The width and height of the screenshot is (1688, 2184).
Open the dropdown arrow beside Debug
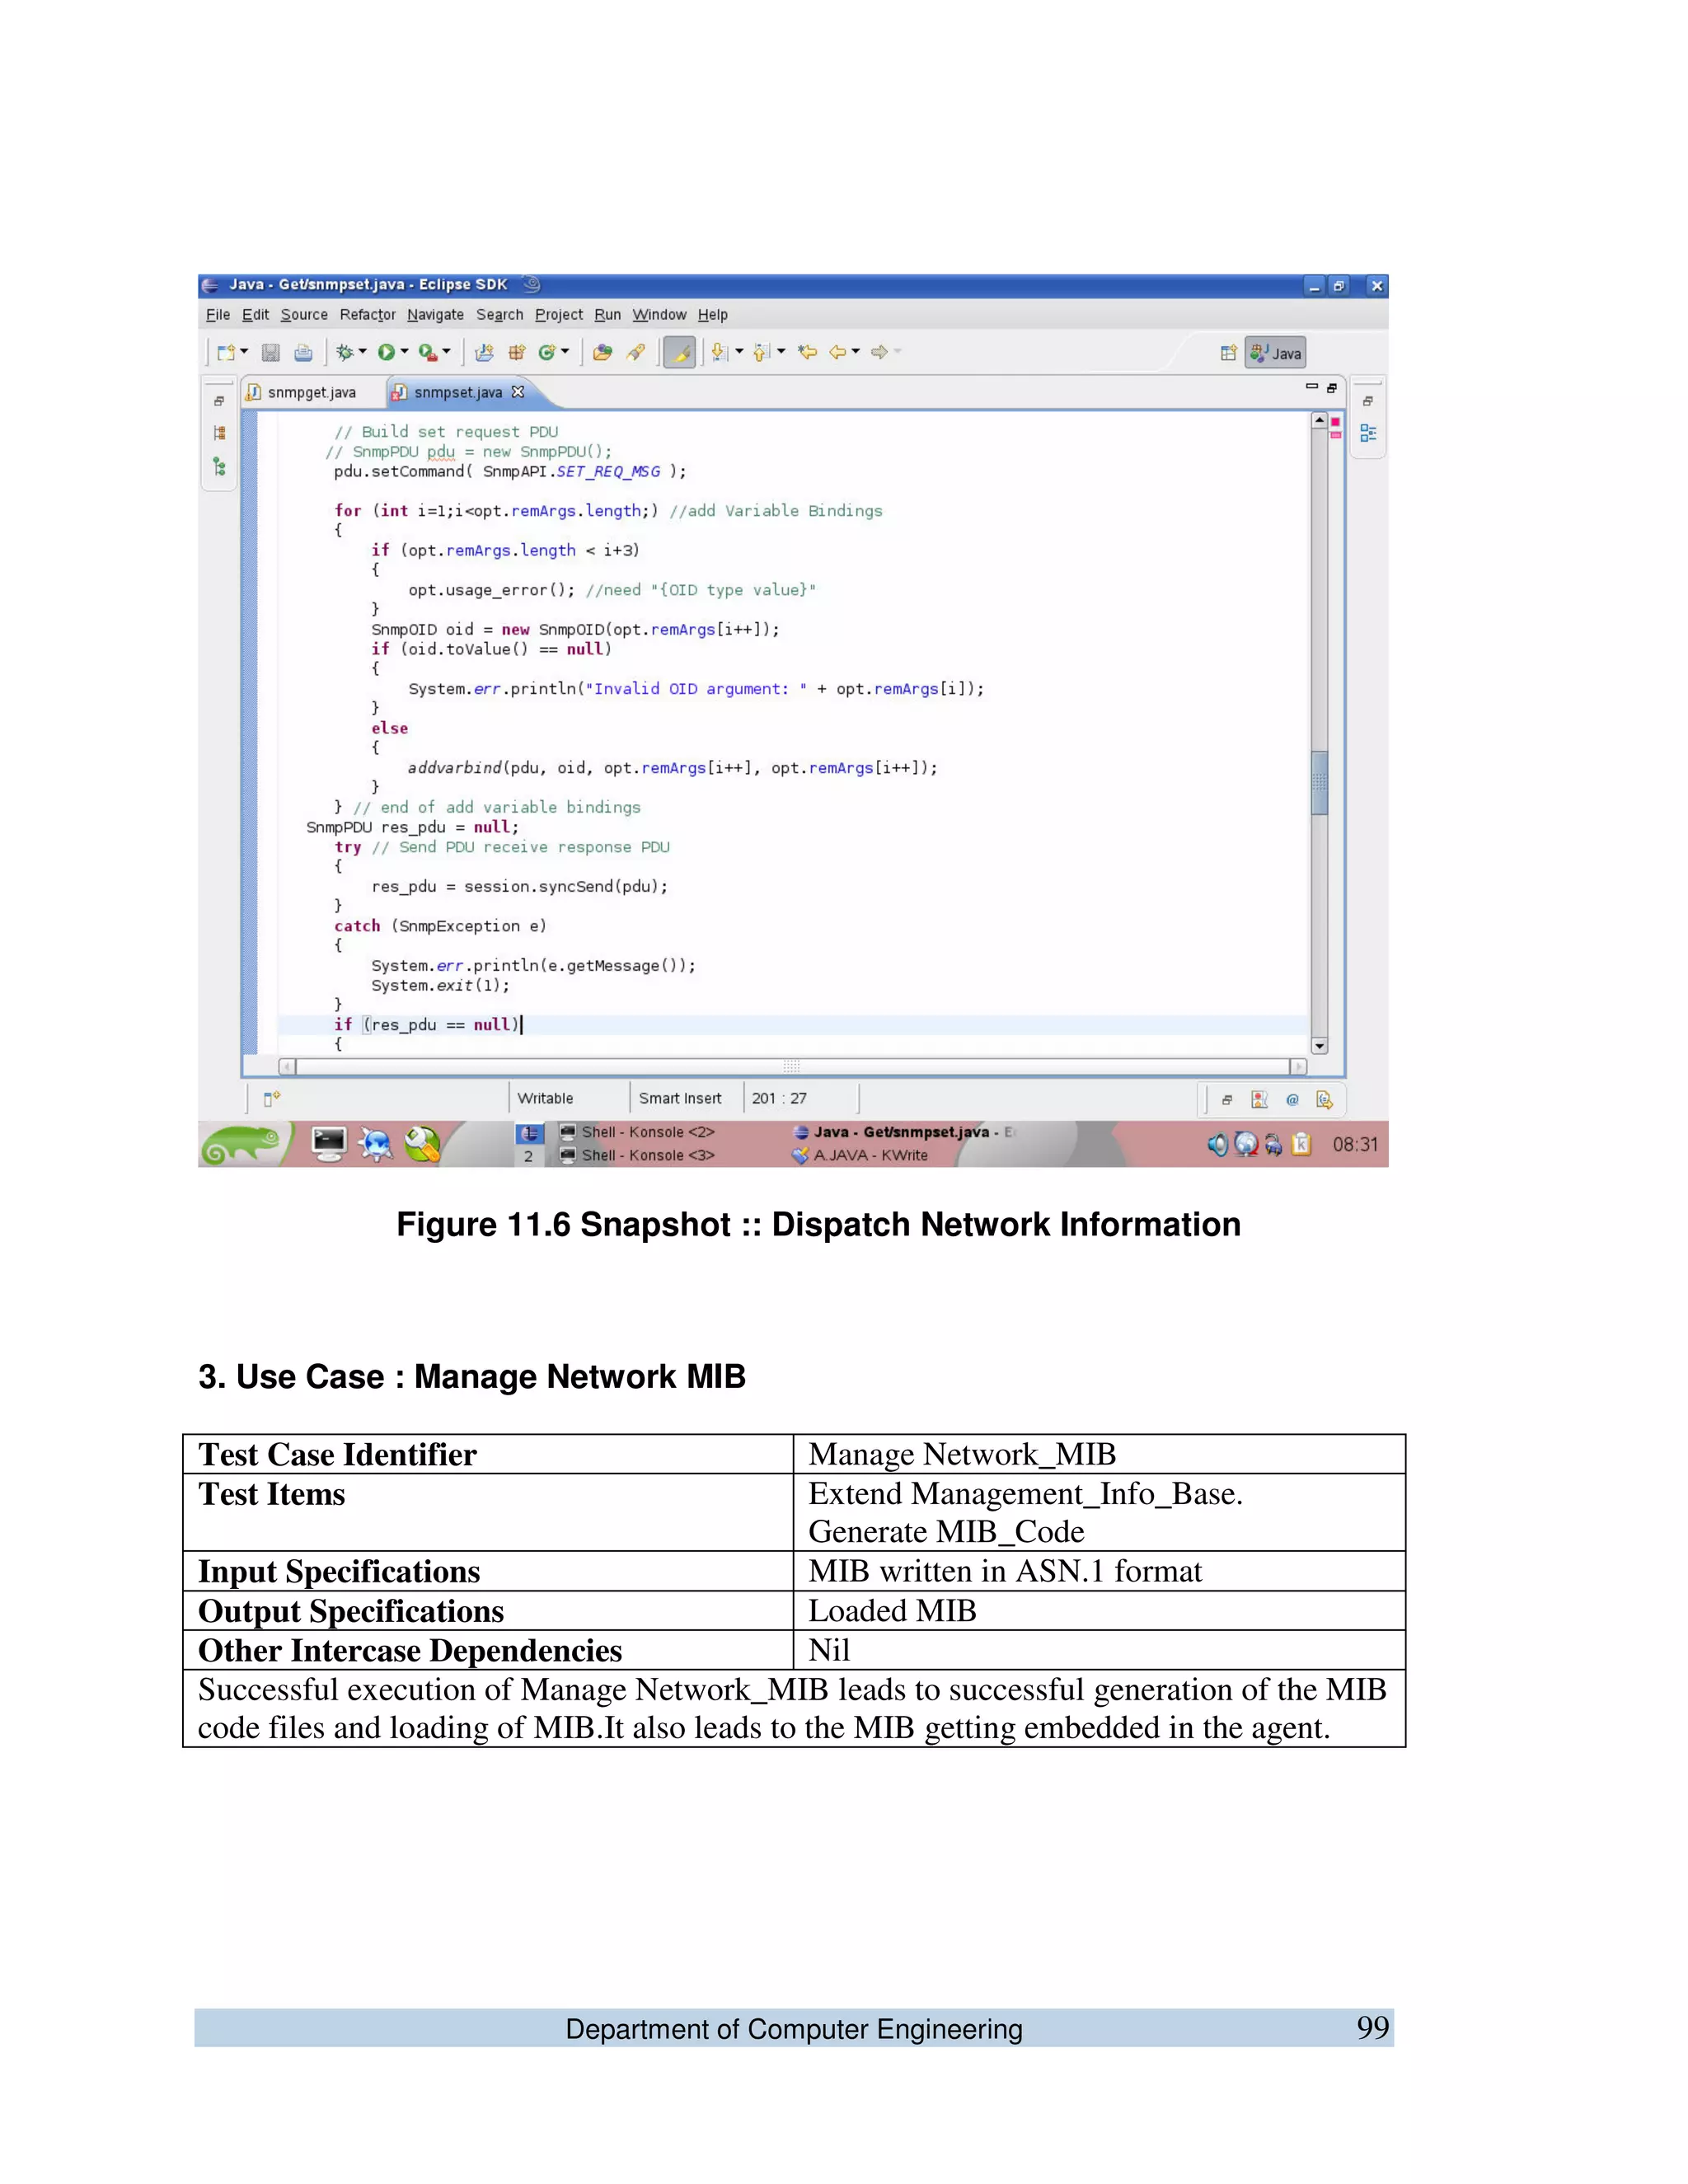(363, 352)
